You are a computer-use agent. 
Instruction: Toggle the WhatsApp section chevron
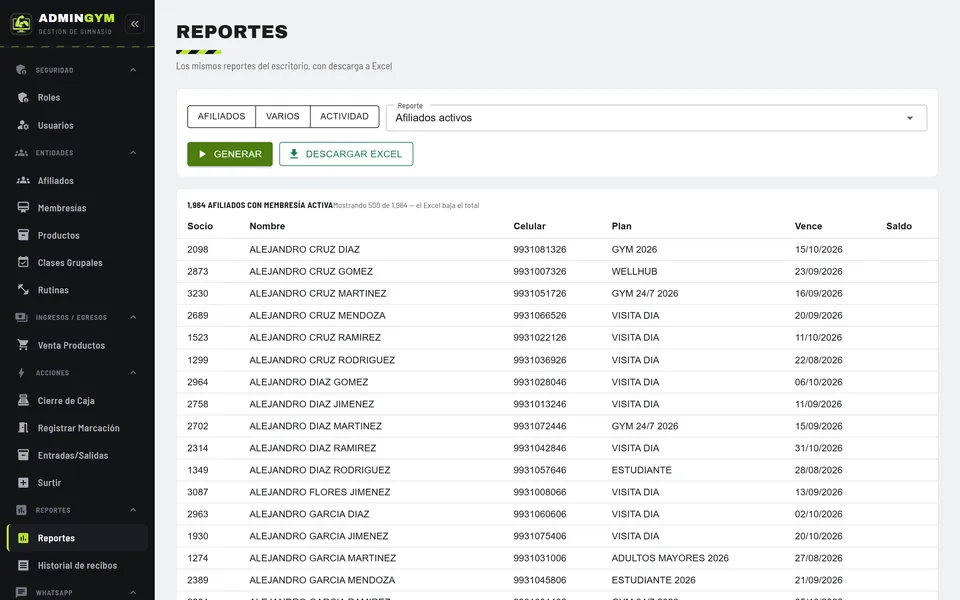tap(133, 592)
